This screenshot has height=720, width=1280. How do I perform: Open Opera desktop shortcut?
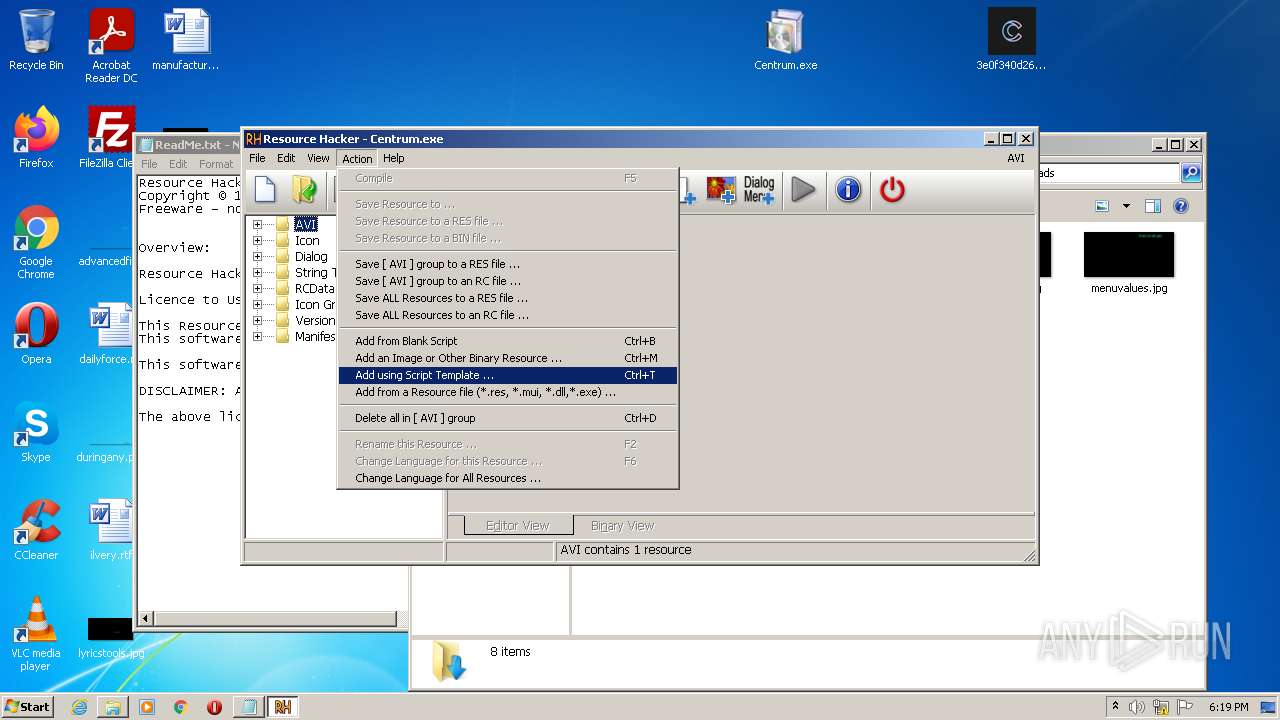click(x=36, y=334)
